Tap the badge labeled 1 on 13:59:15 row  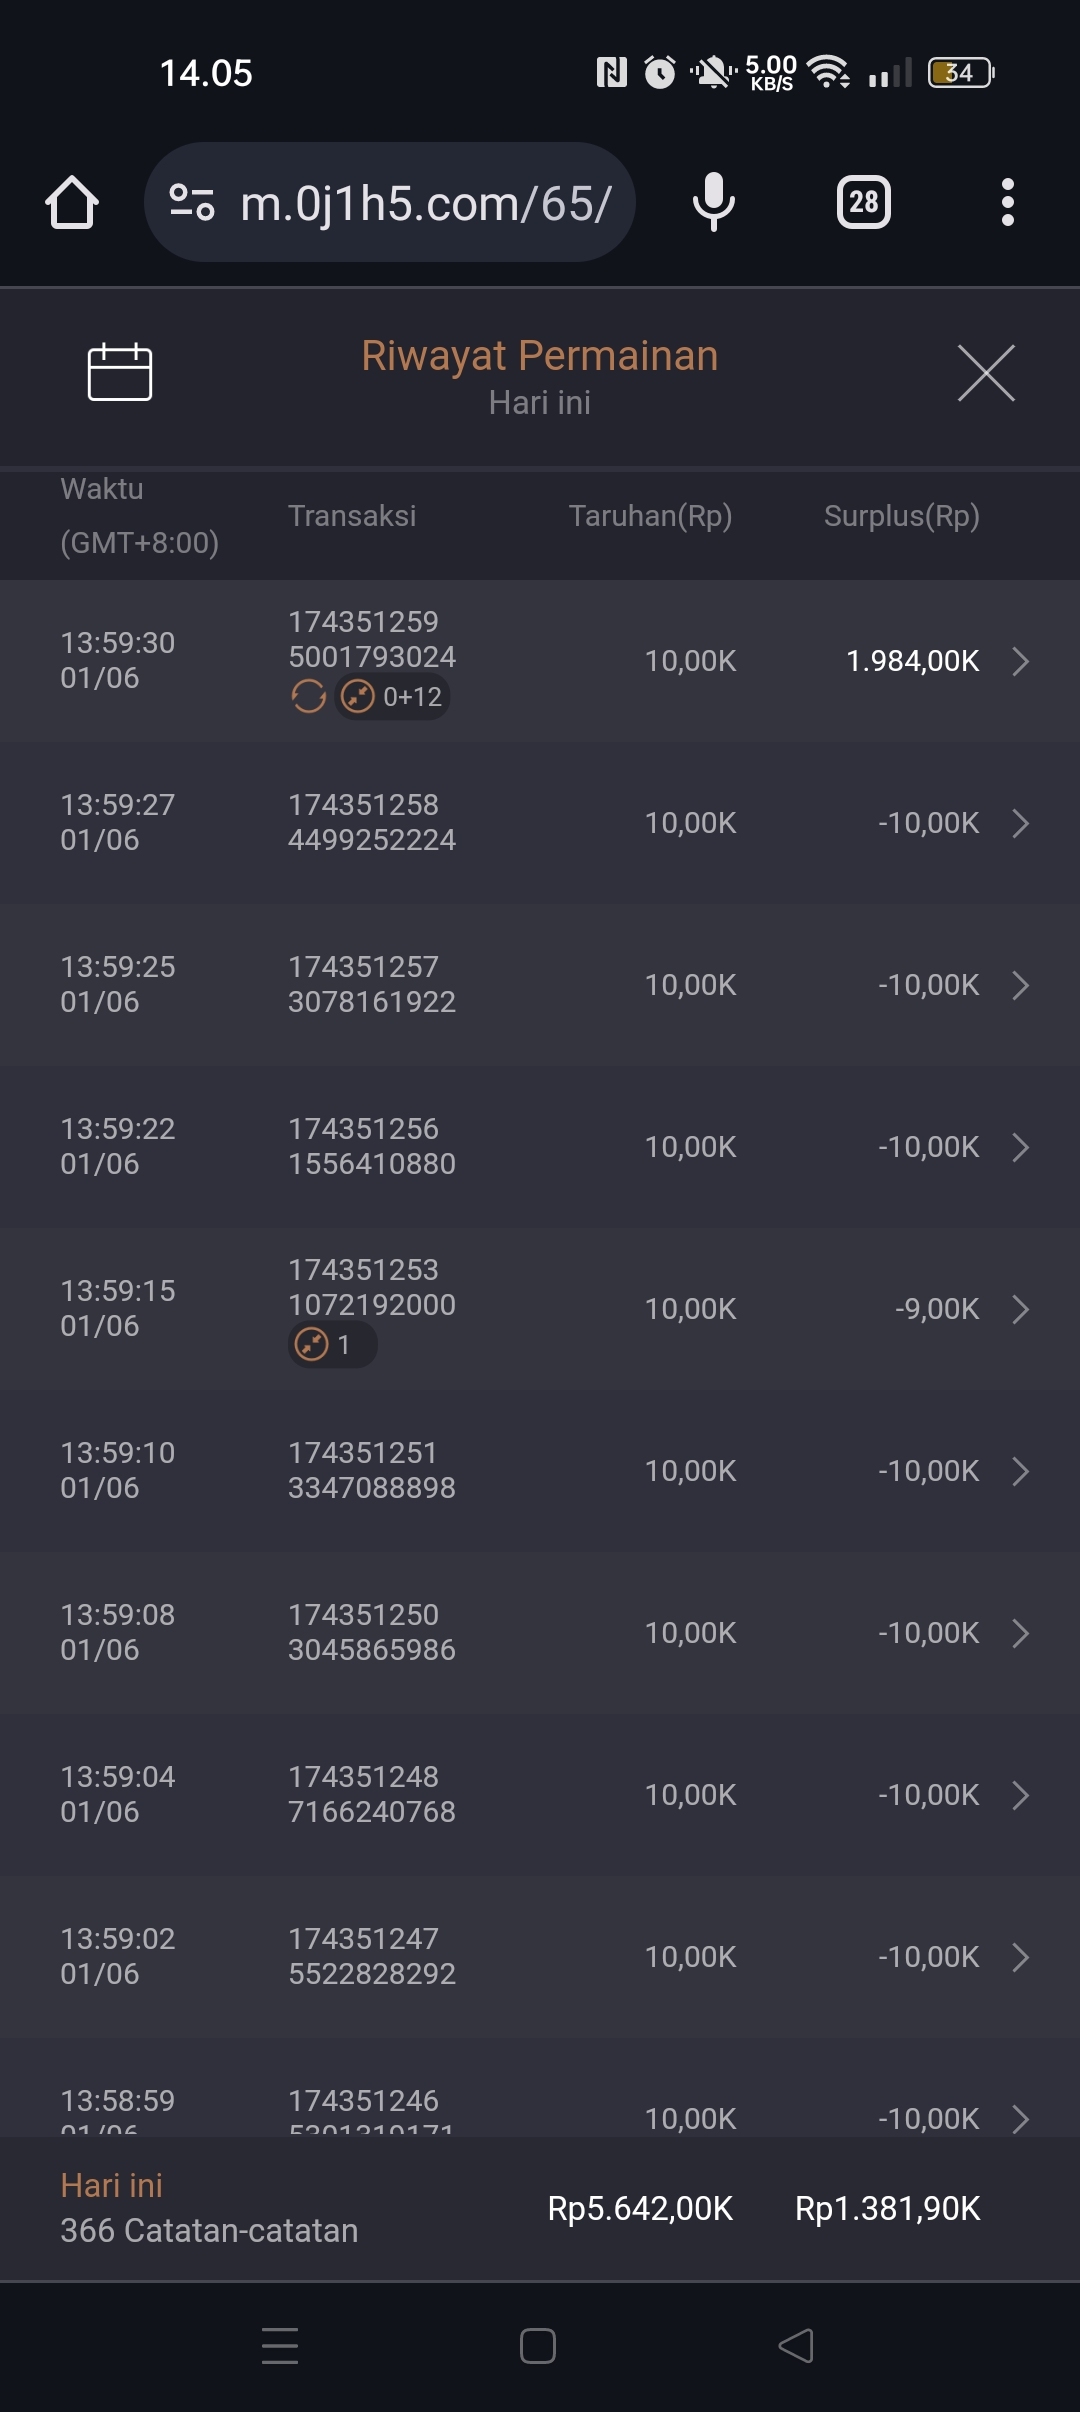[332, 1345]
